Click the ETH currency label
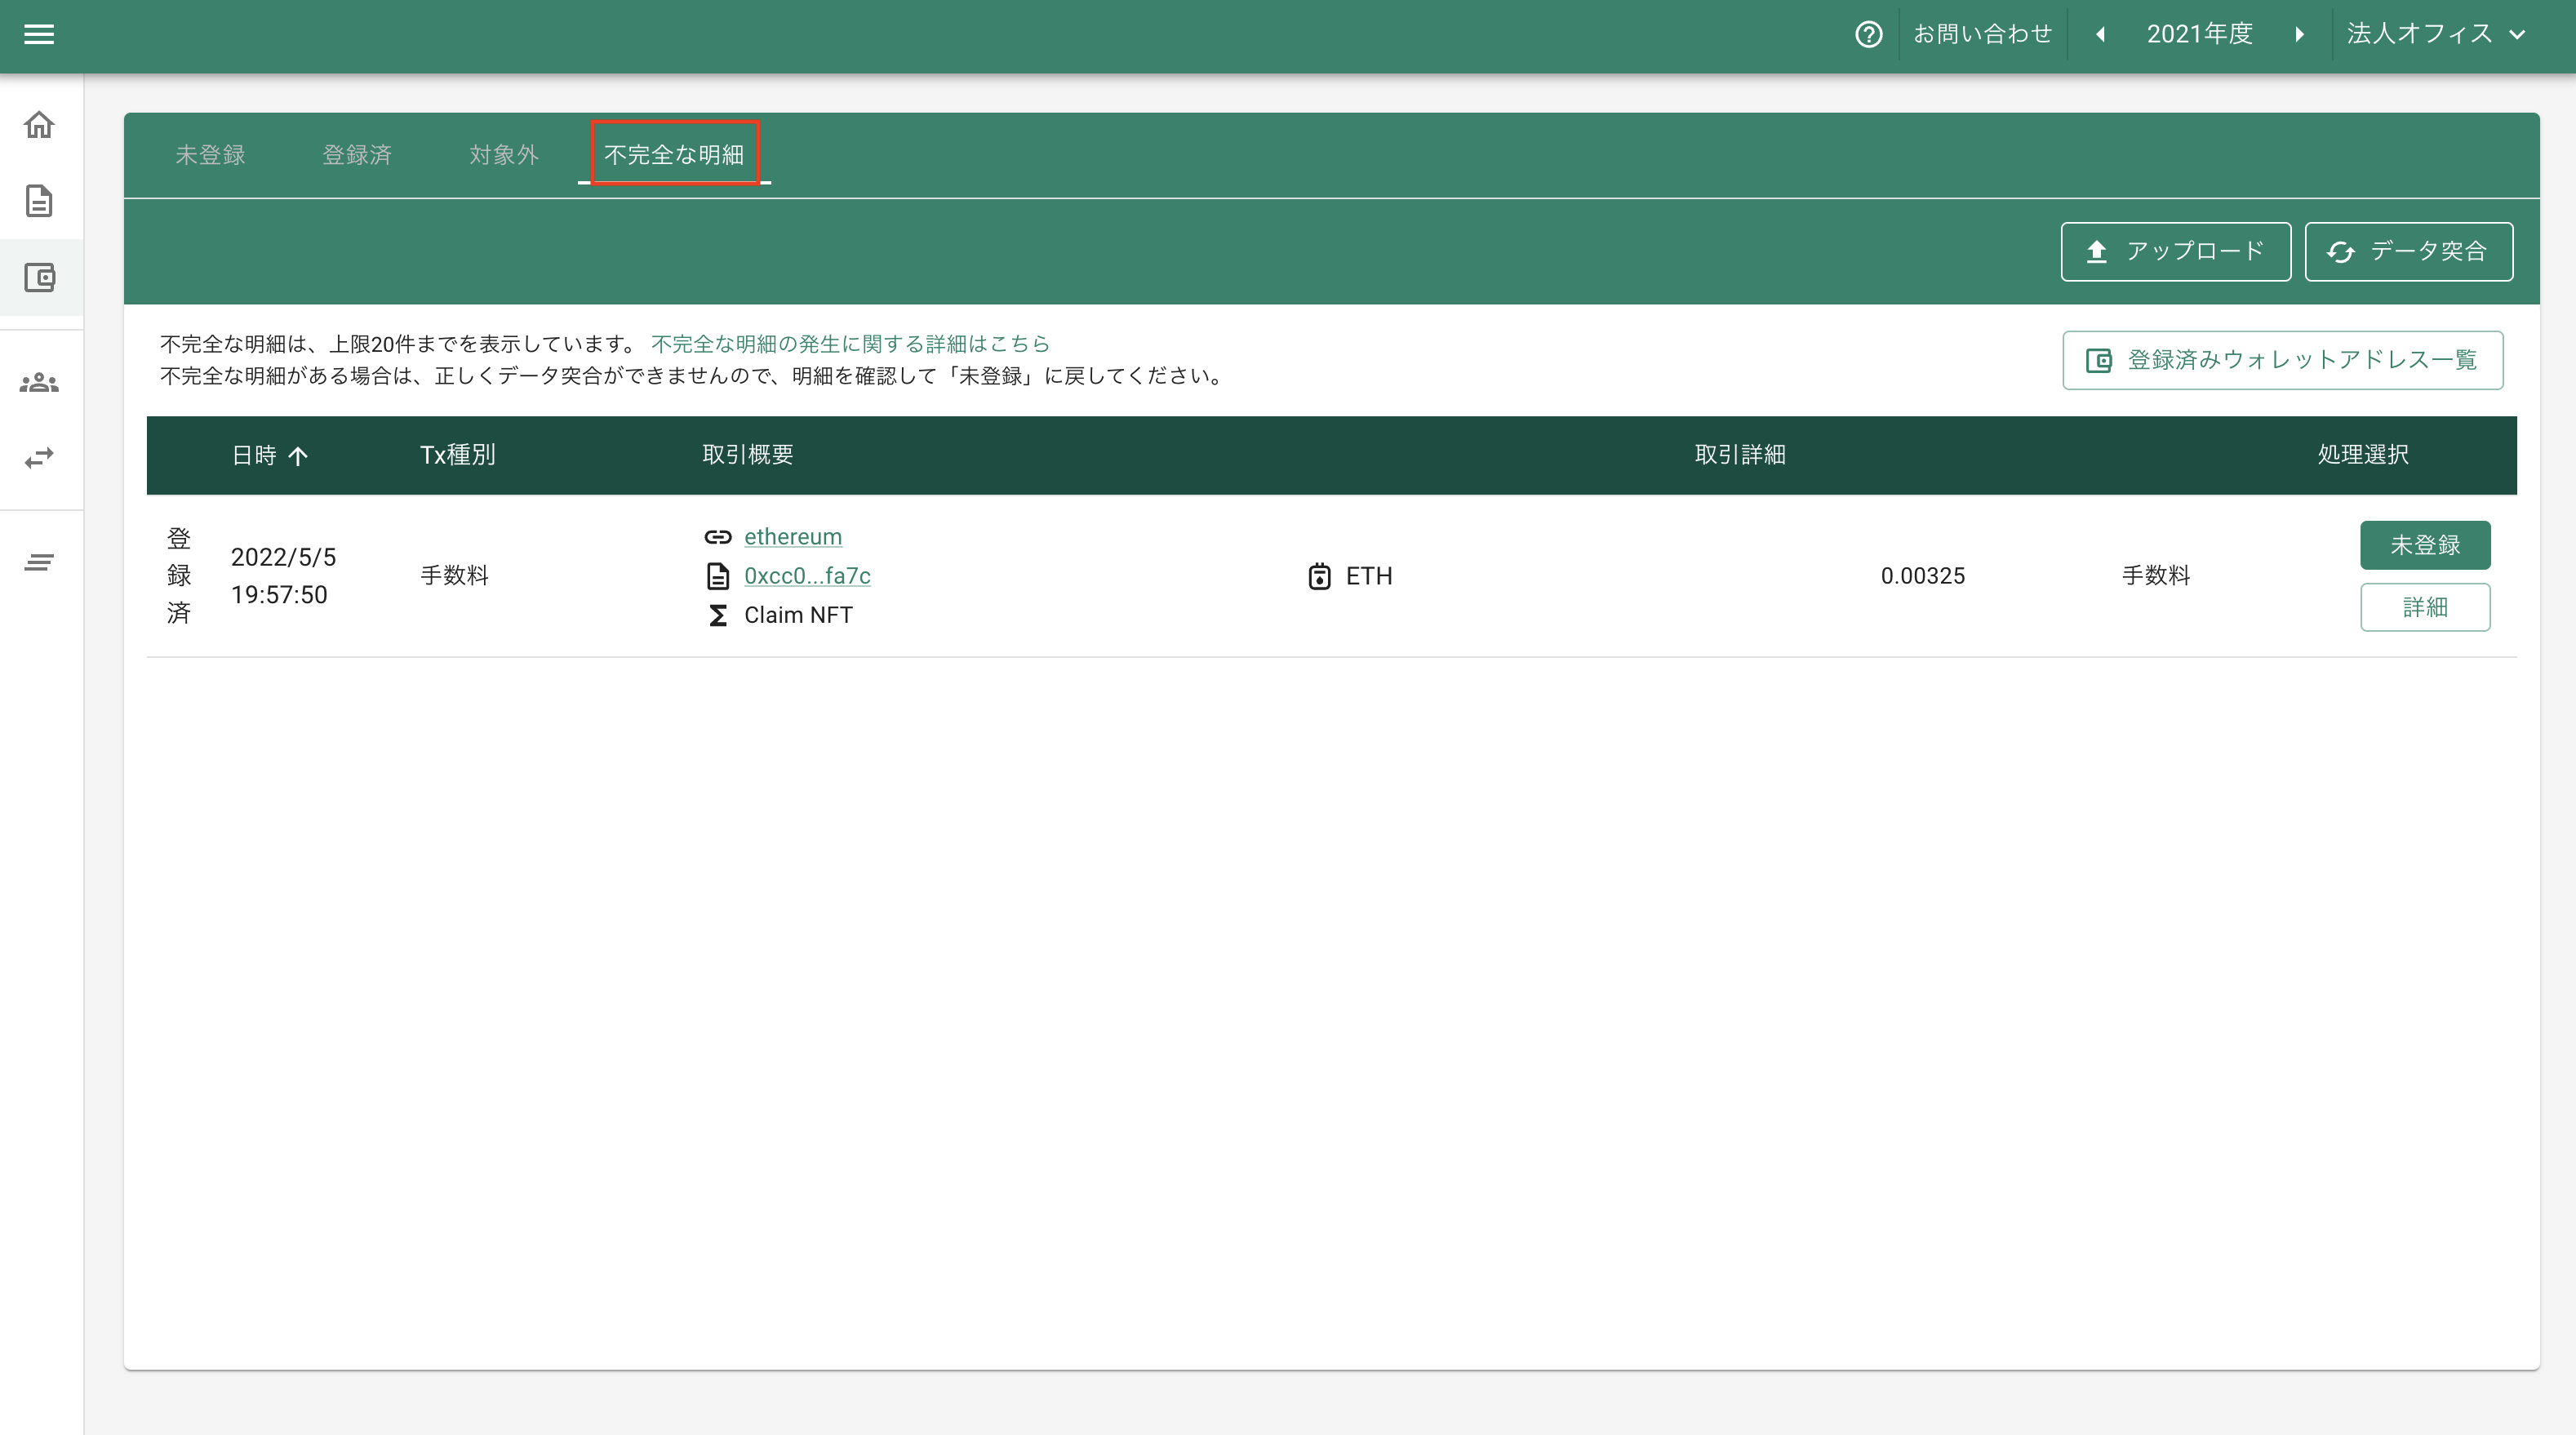The image size is (2576, 1435). 1368,576
